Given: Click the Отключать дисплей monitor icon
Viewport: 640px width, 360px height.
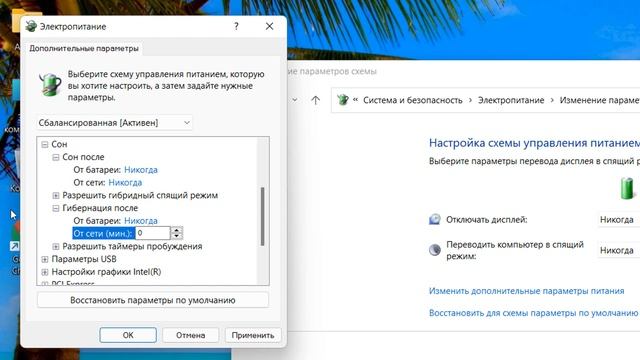Looking at the screenshot, I should [435, 220].
